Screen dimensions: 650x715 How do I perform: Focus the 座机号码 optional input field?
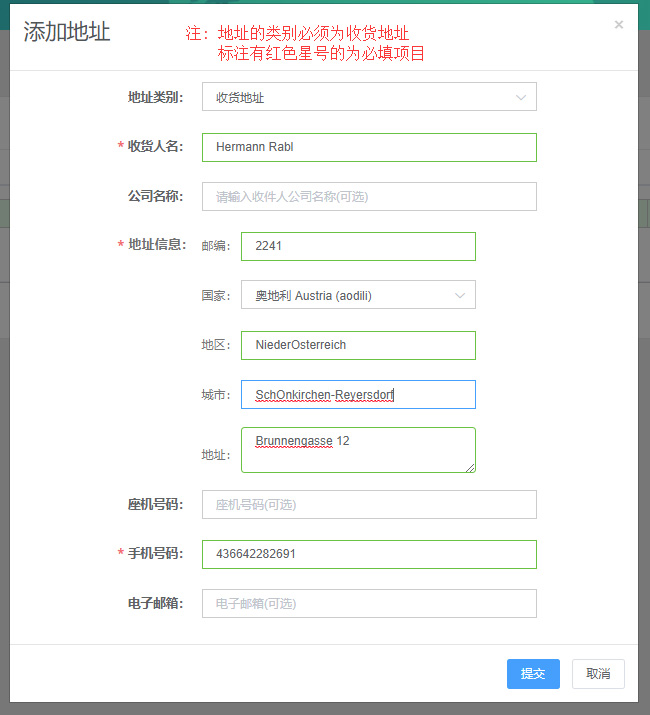click(369, 504)
